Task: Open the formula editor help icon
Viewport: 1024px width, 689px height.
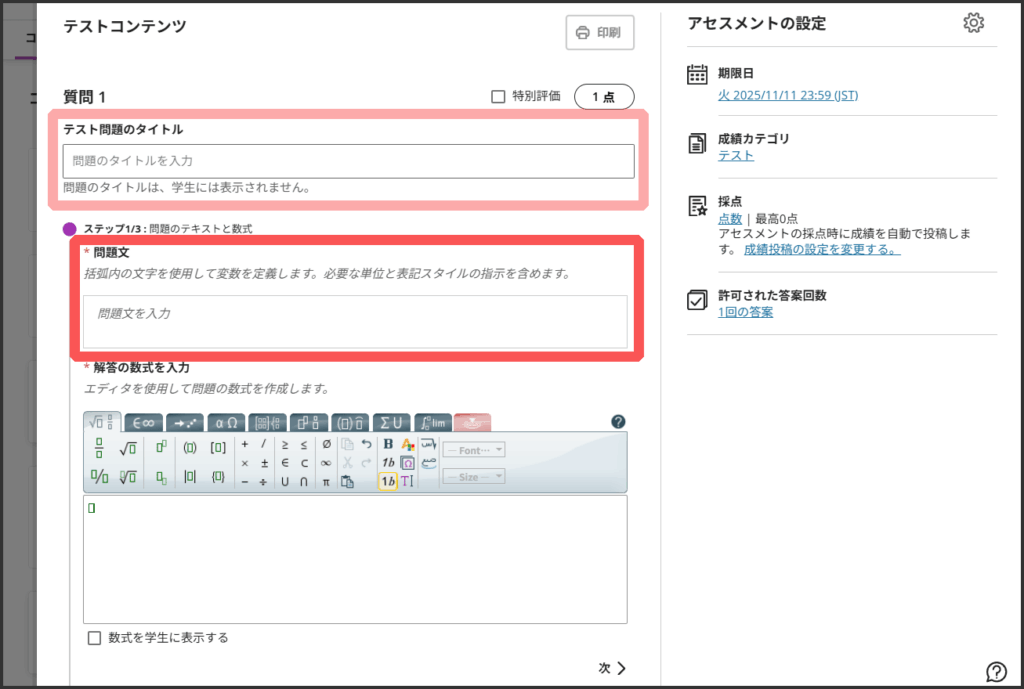Action: point(618,421)
